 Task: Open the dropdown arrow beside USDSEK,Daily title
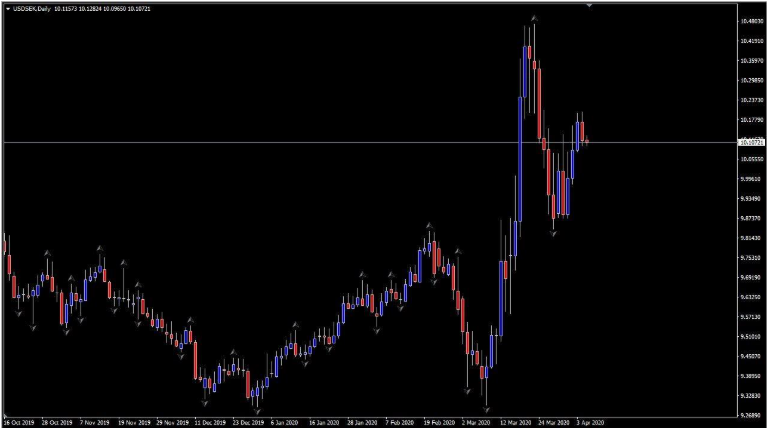point(8,9)
